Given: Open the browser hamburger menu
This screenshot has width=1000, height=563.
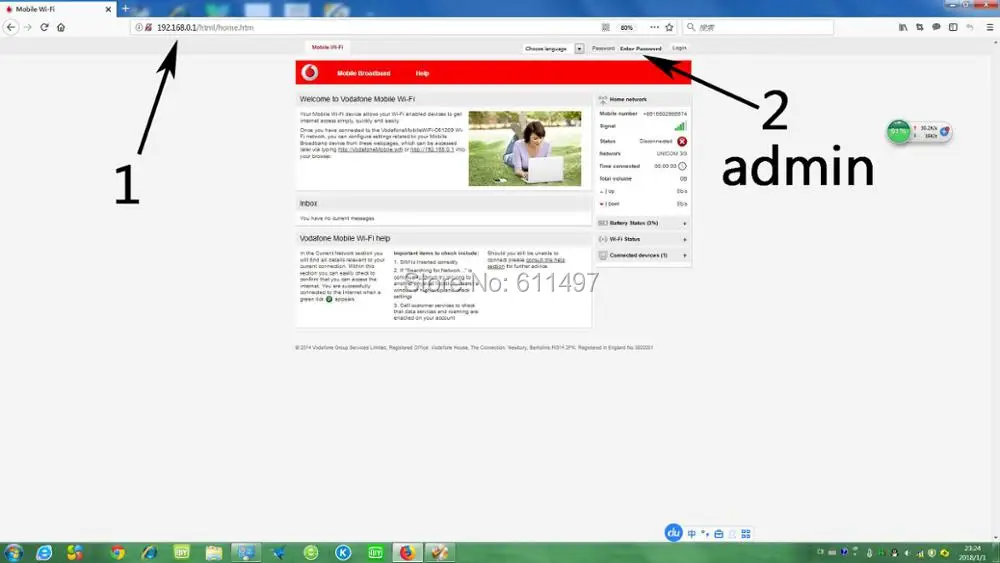Looking at the screenshot, I should point(990,27).
